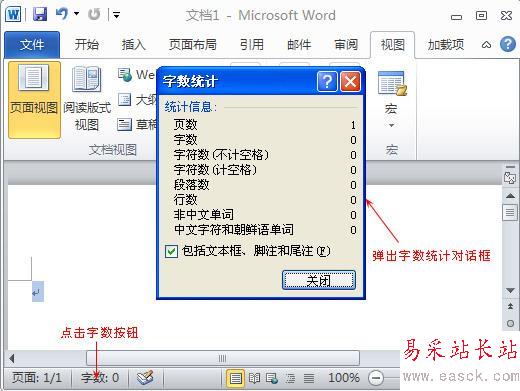Restore down the Word window
This screenshot has height=391, width=520.
coord(481,15)
